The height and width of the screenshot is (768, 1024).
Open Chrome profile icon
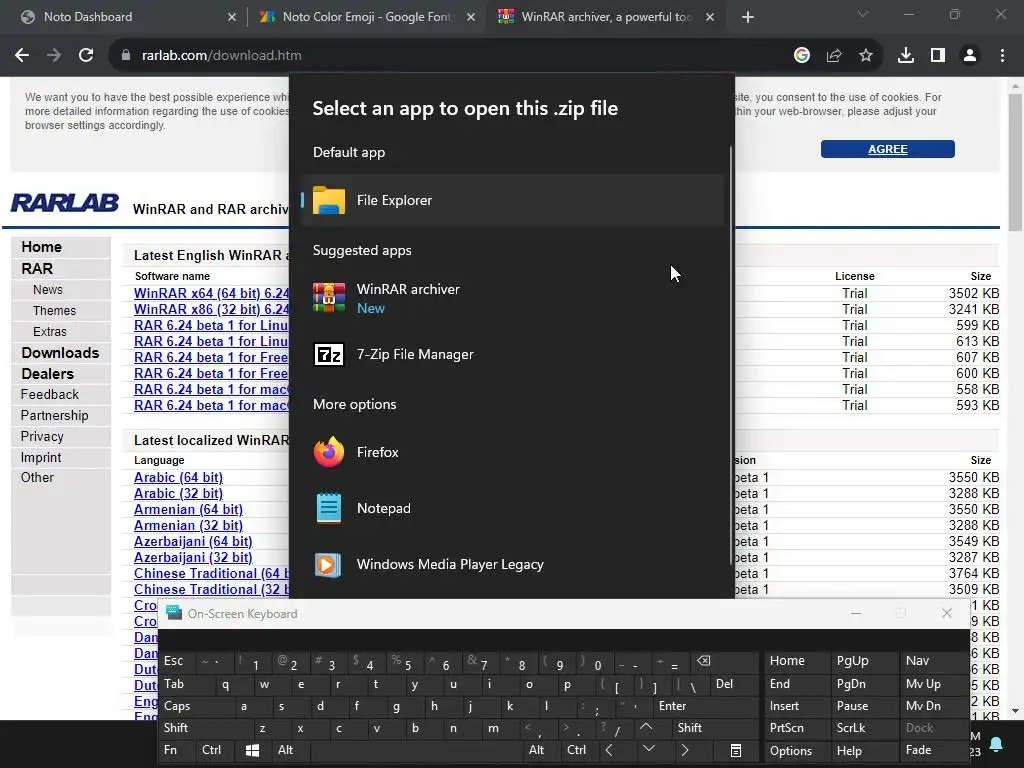[x=970, y=56]
